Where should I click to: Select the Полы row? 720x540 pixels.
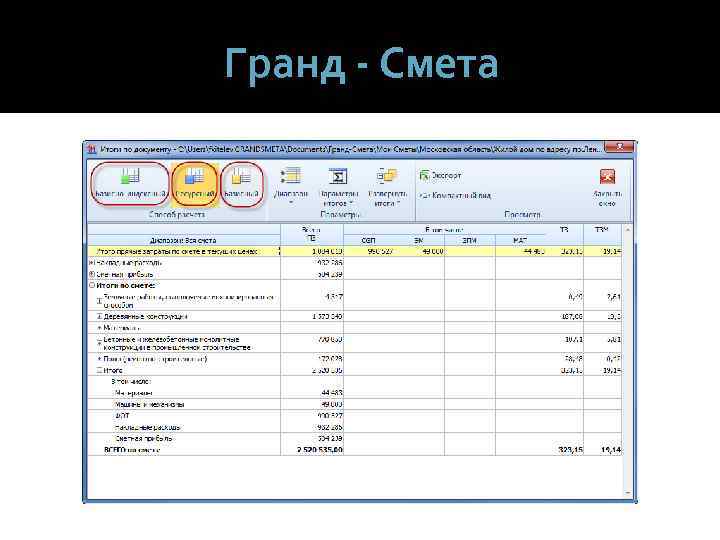coord(354,359)
